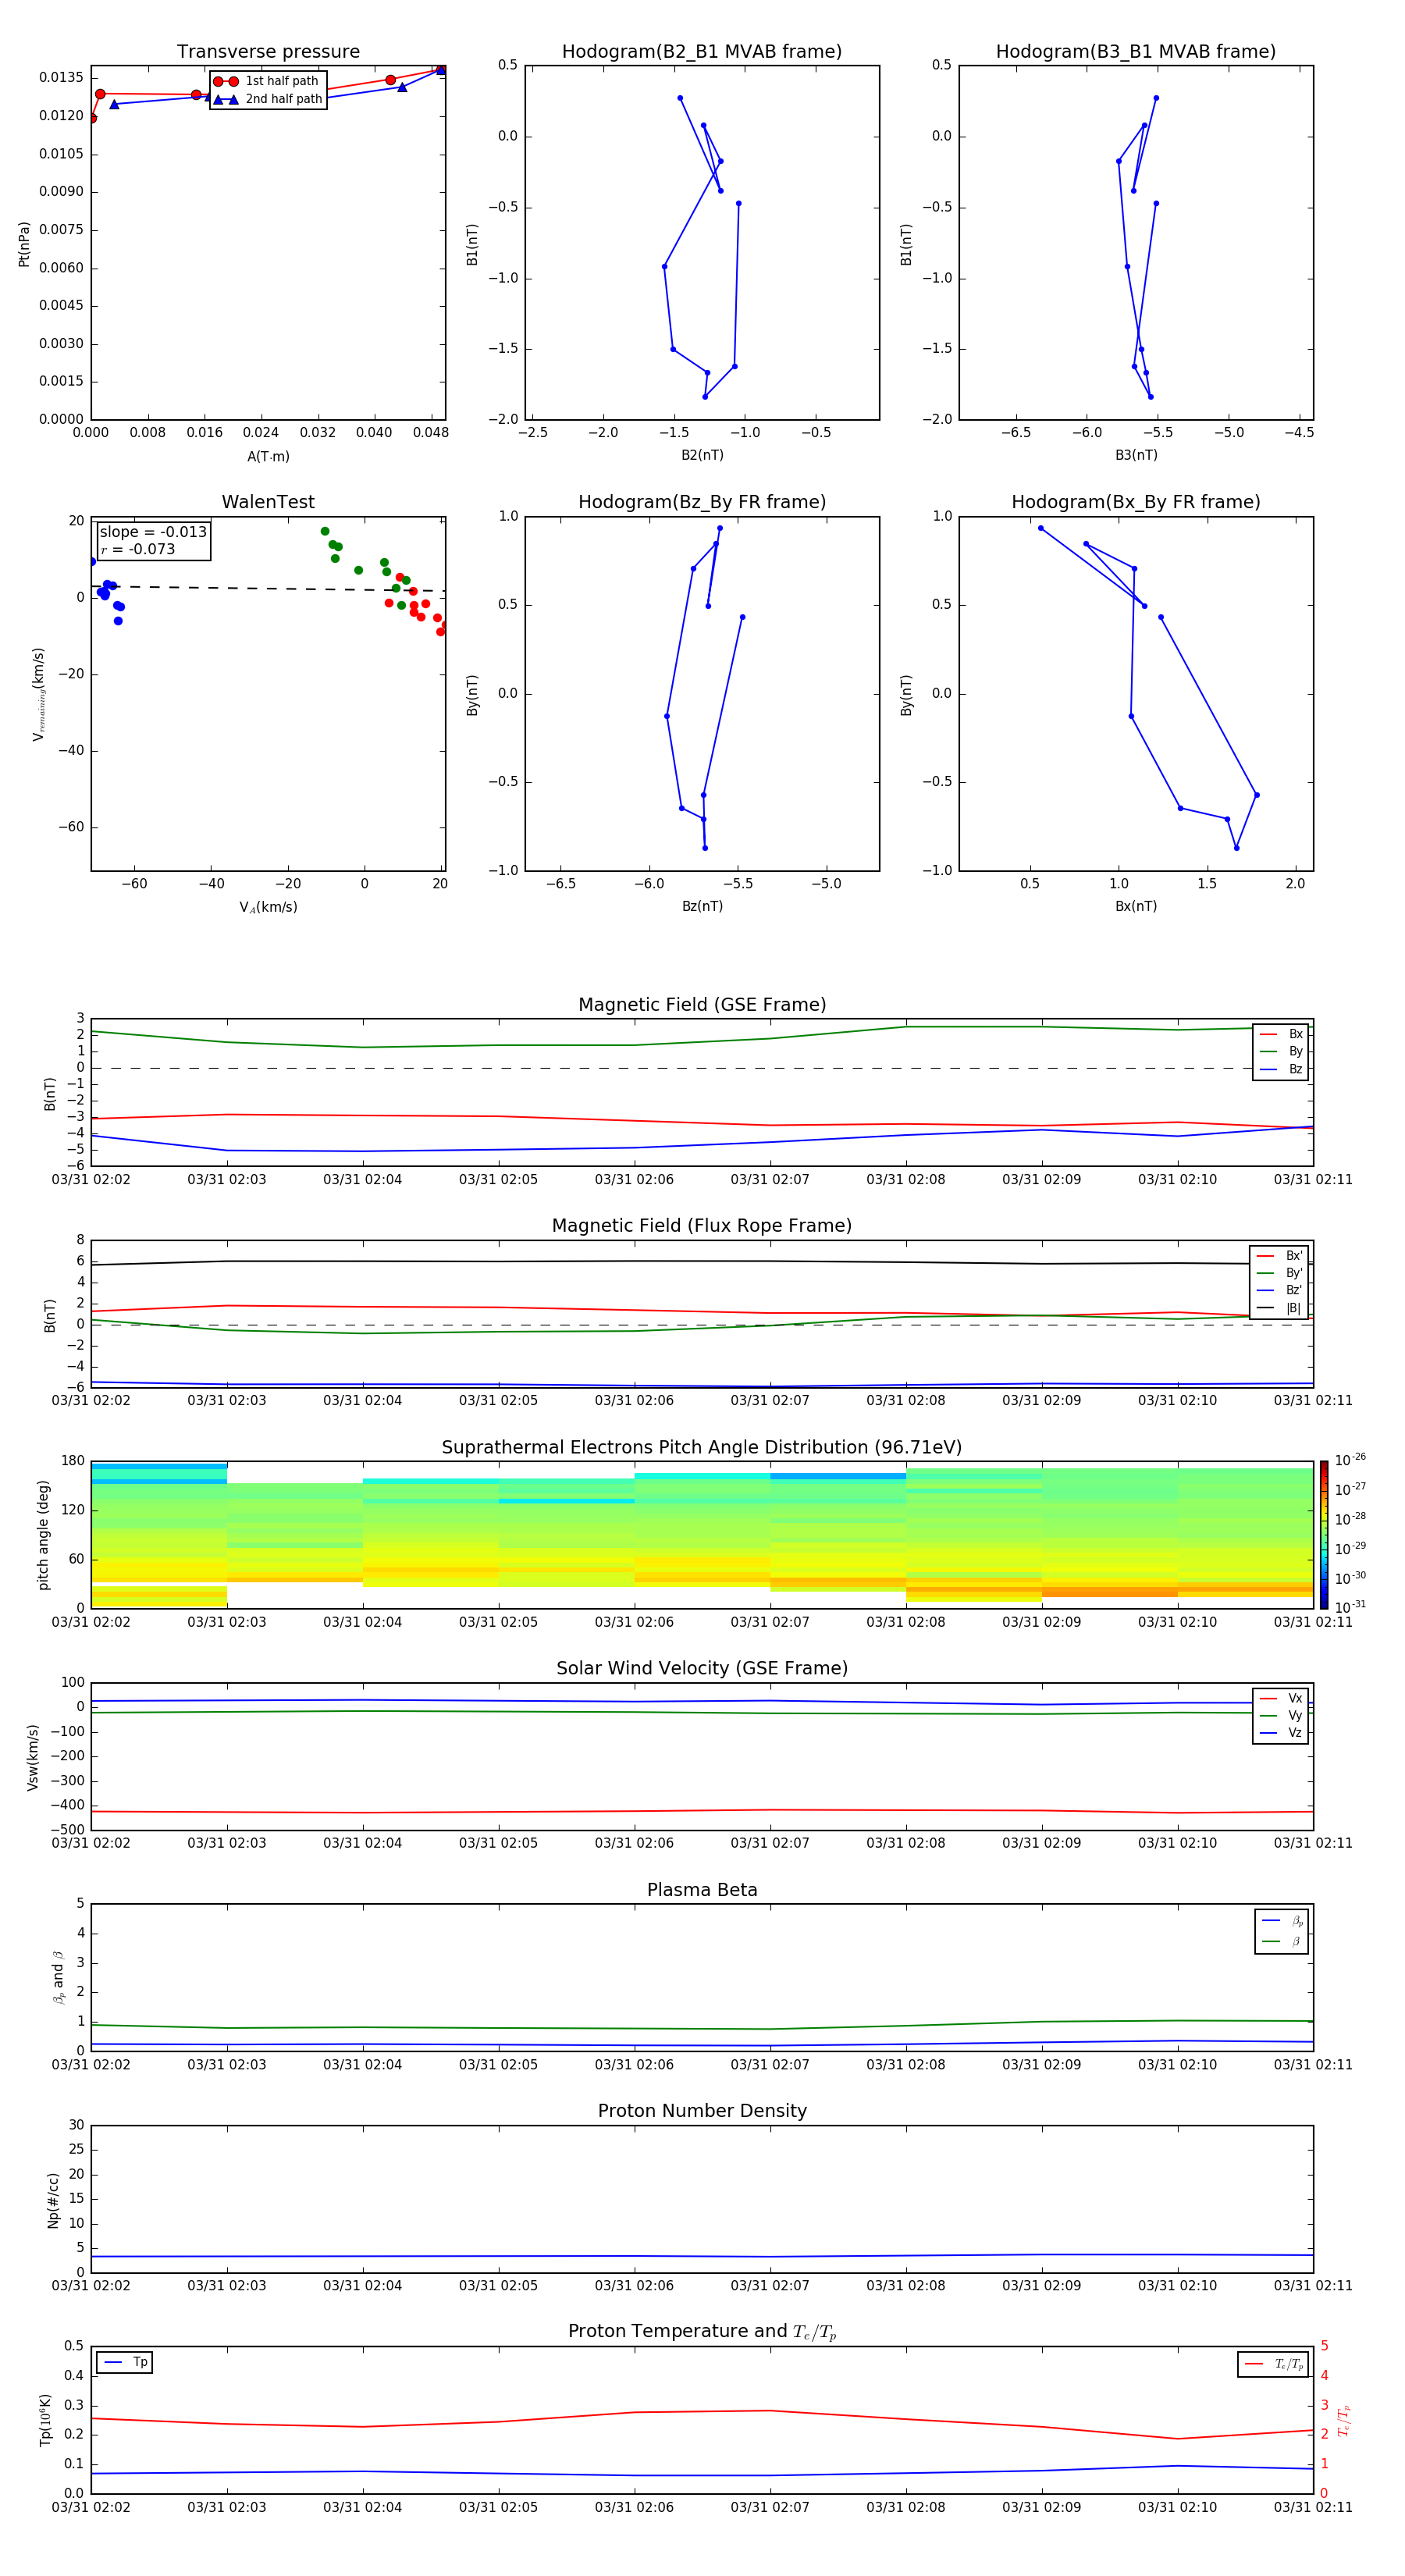Click By' in the Flux Rope legend
The height and width of the screenshot is (2576, 1405).
pyautogui.click(x=1280, y=1273)
